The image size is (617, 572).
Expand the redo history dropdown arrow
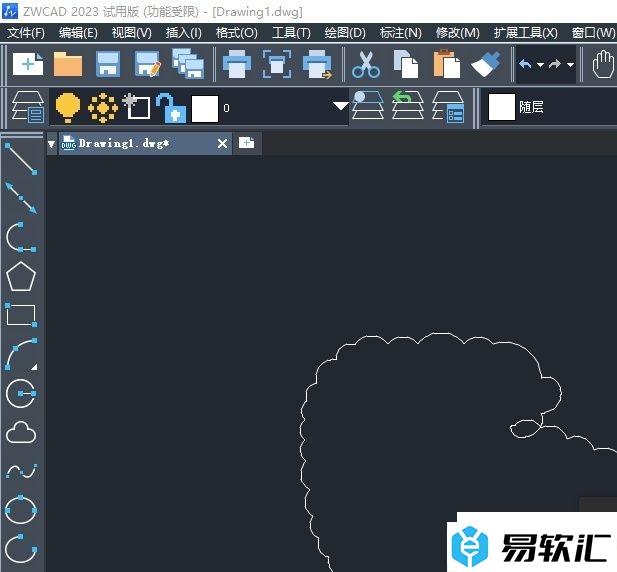click(x=570, y=65)
